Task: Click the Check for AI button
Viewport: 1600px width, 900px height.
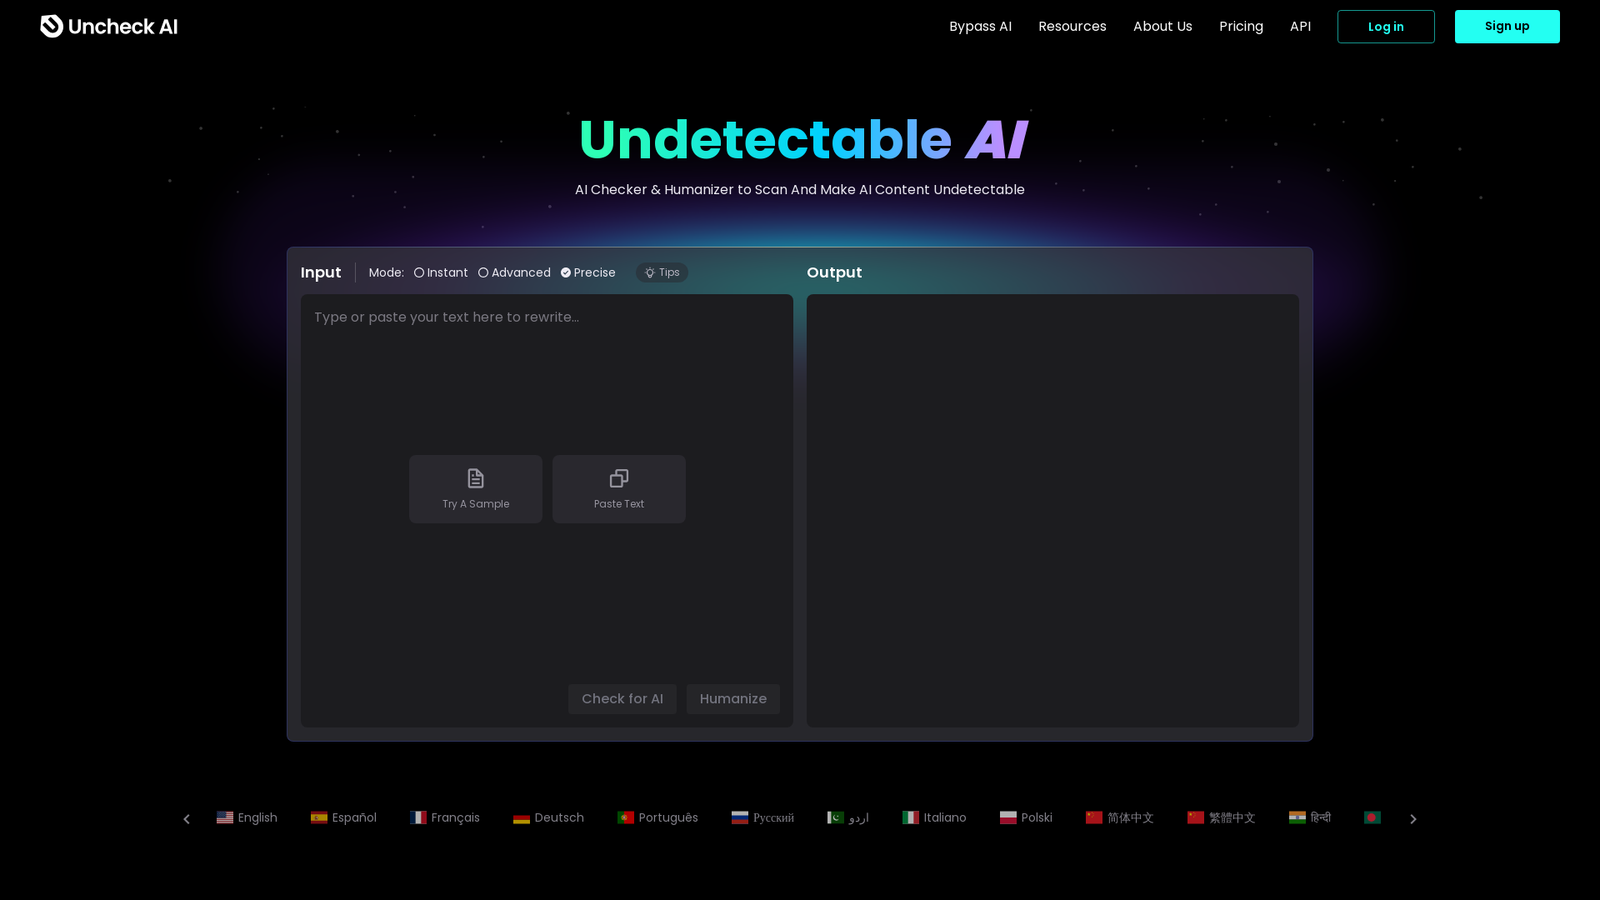Action: tap(622, 699)
